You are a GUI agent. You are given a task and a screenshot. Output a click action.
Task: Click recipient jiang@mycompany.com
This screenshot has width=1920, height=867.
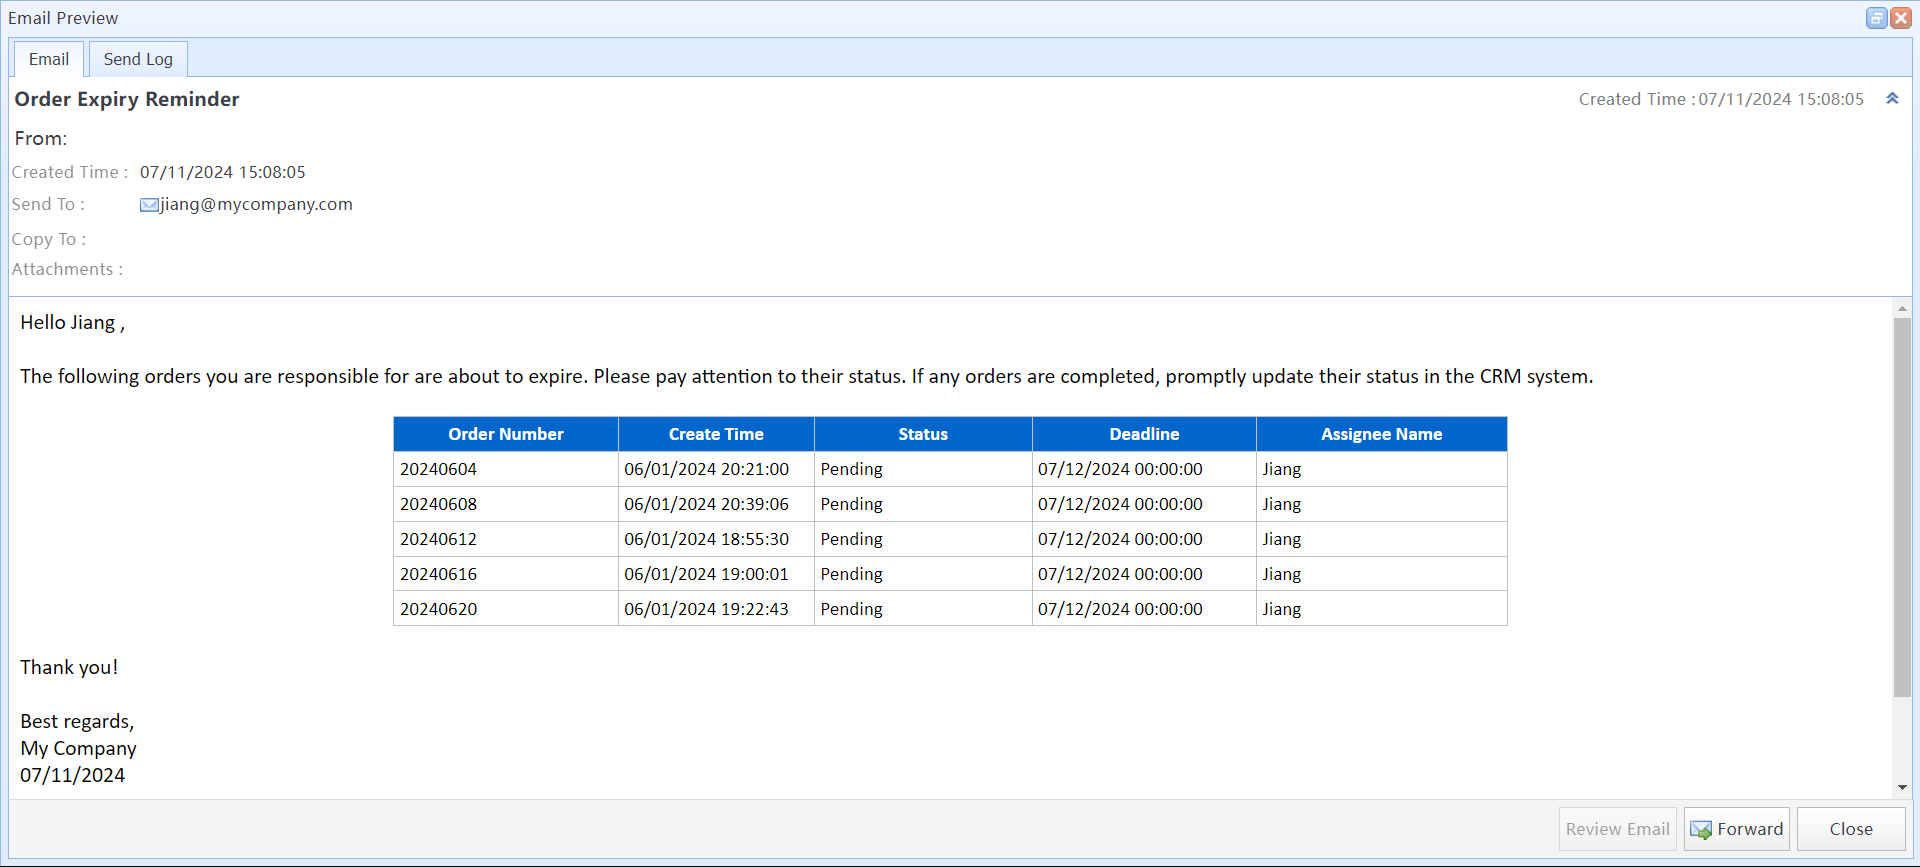(x=256, y=204)
